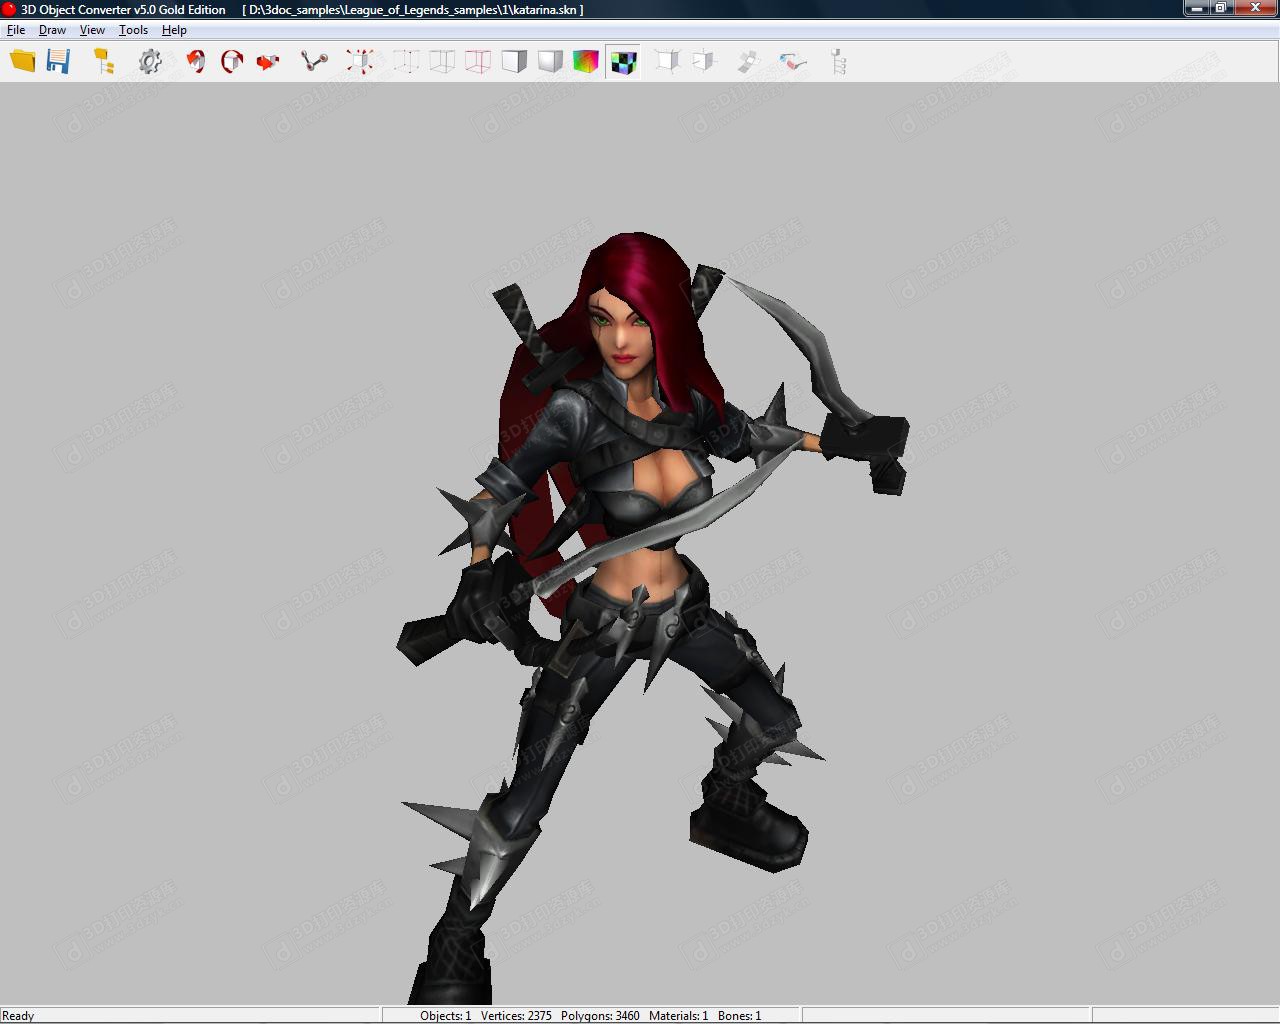Toggle textured display mode with checkered cube
The height and width of the screenshot is (1024, 1280).
[x=623, y=61]
